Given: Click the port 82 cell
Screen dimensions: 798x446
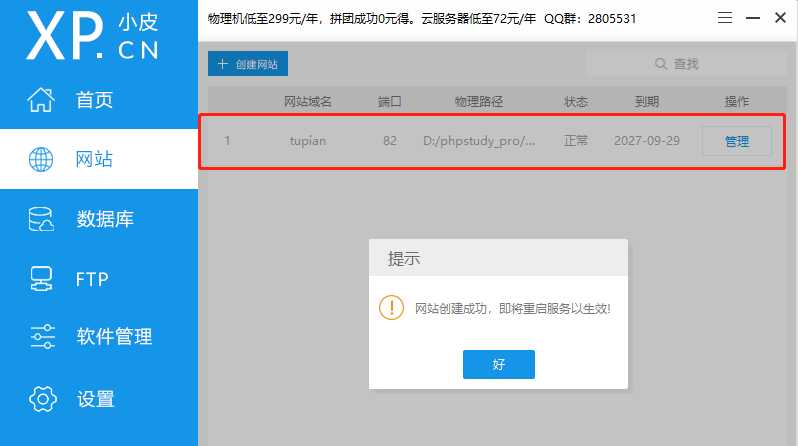Looking at the screenshot, I should tap(390, 141).
